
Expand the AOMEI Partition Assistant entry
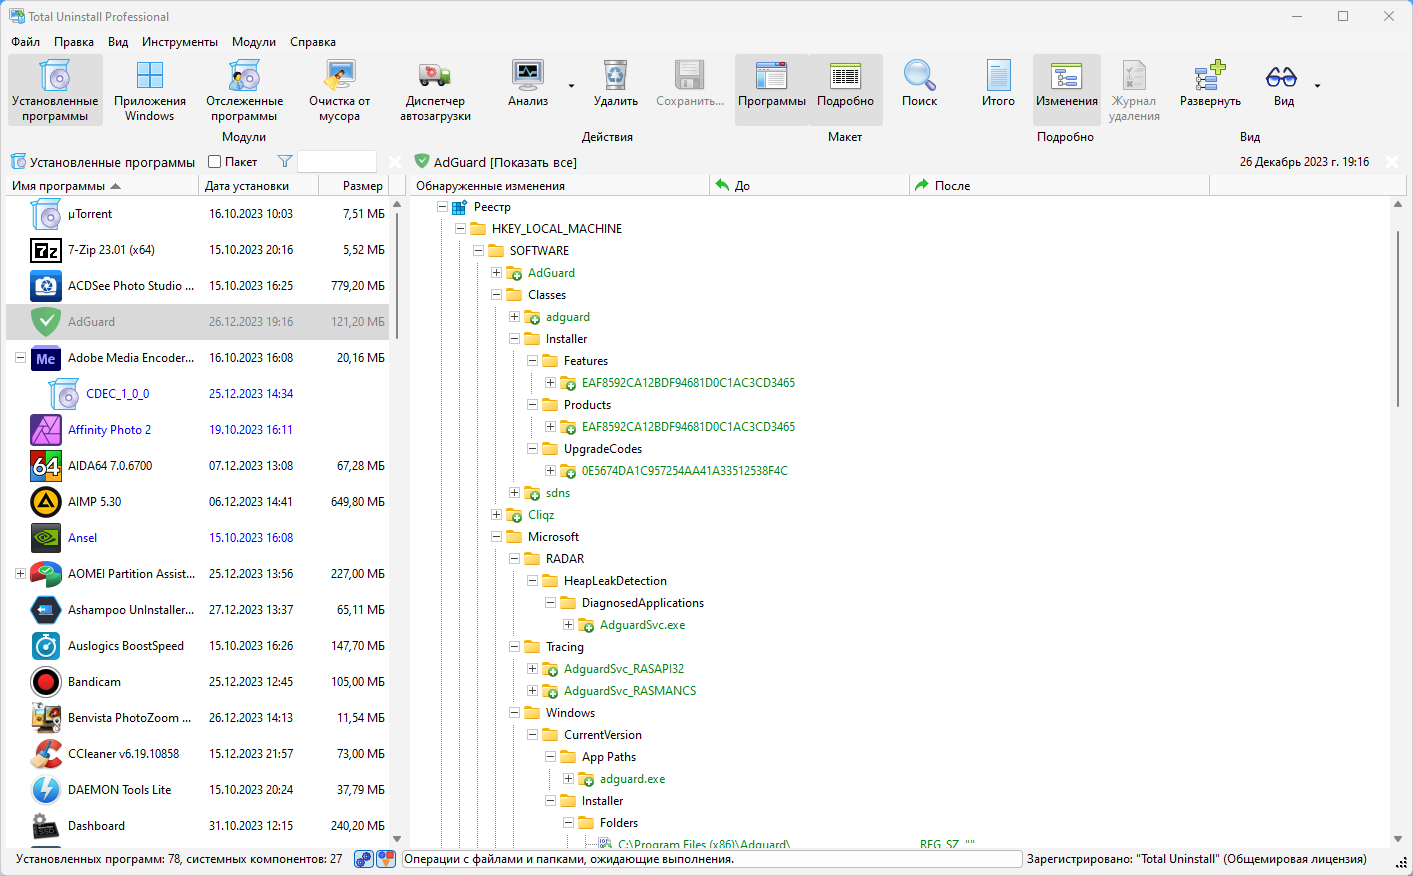(x=20, y=574)
